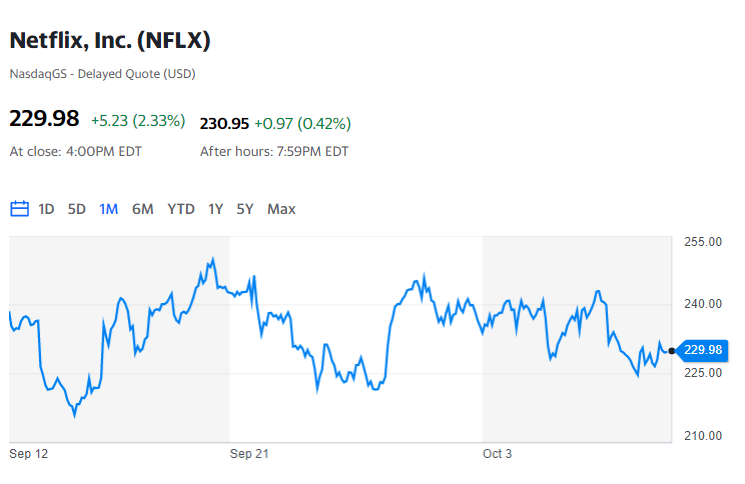Screen dimensions: 745x484
Task: Switch chart to 6M range
Action: 143,209
